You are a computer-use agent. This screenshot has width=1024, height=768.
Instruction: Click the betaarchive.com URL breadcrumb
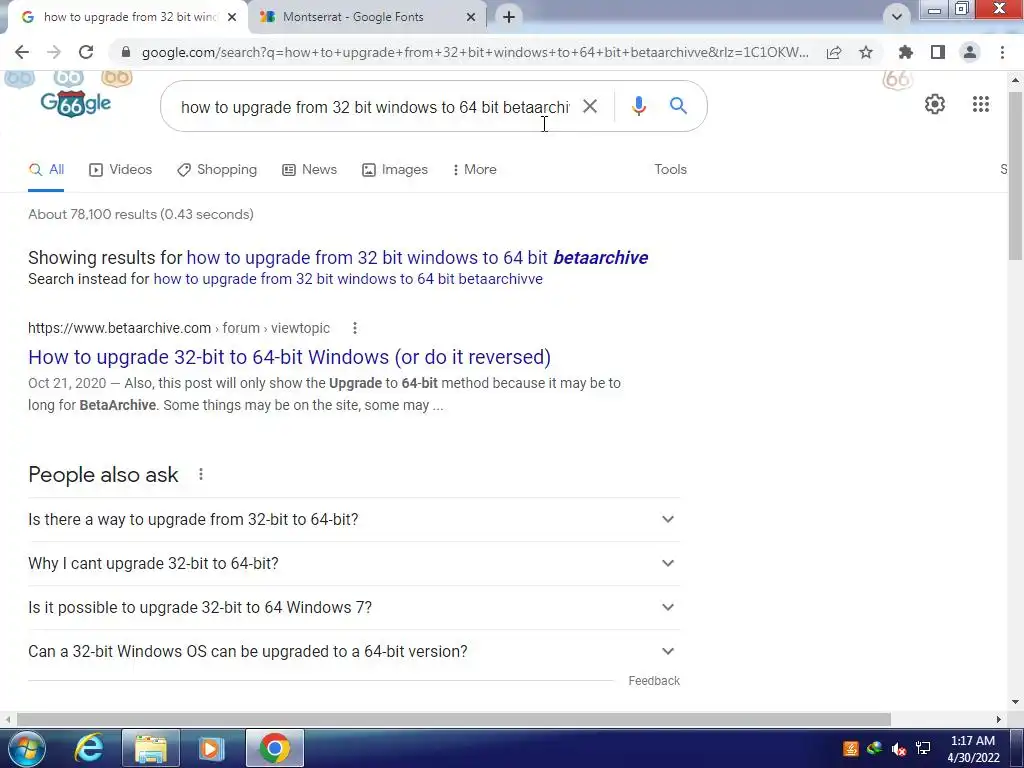coord(179,328)
